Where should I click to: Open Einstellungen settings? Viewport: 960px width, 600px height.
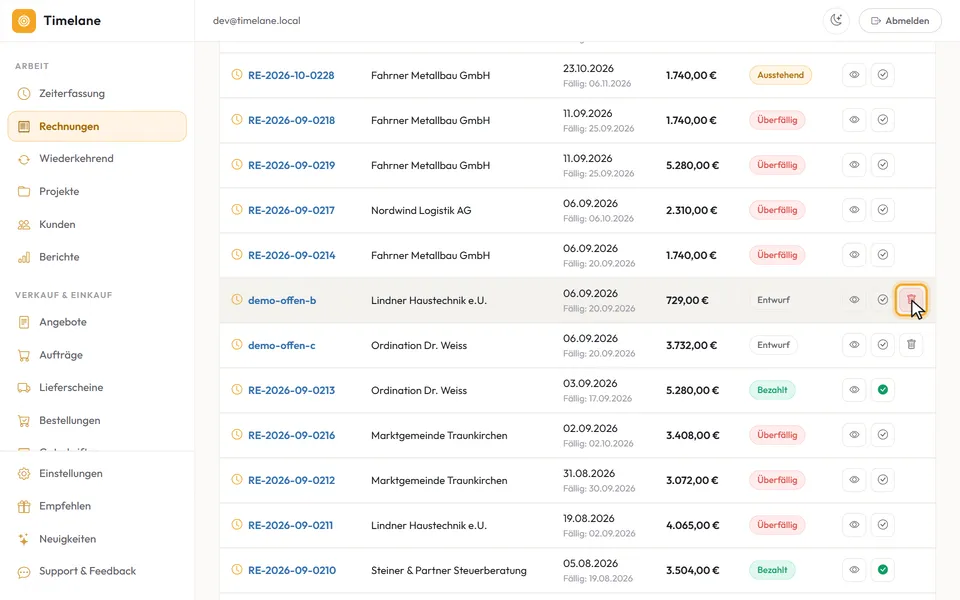97,473
